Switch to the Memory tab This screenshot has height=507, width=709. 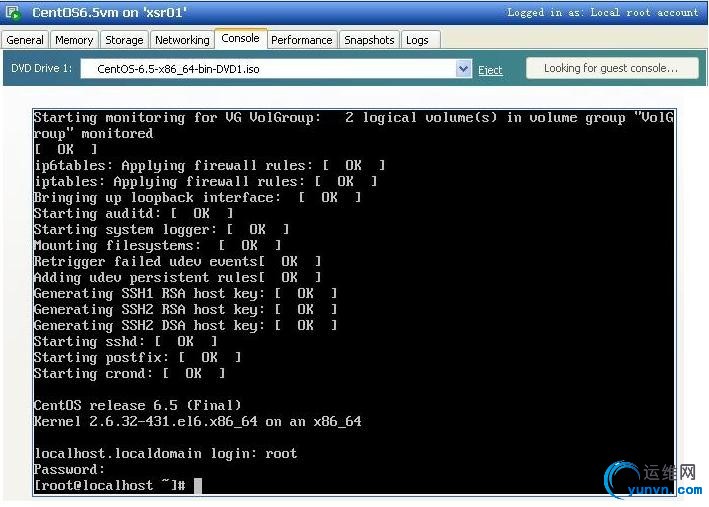(x=74, y=40)
